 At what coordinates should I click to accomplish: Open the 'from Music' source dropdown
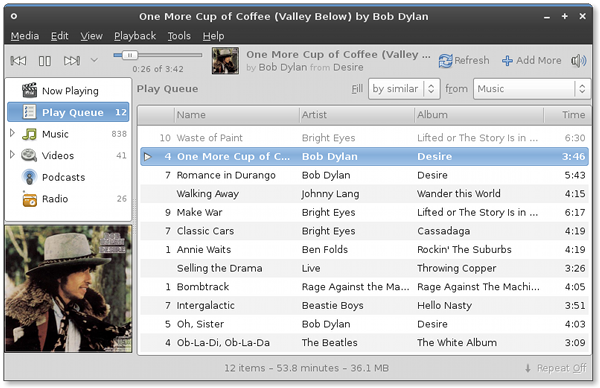click(x=532, y=89)
